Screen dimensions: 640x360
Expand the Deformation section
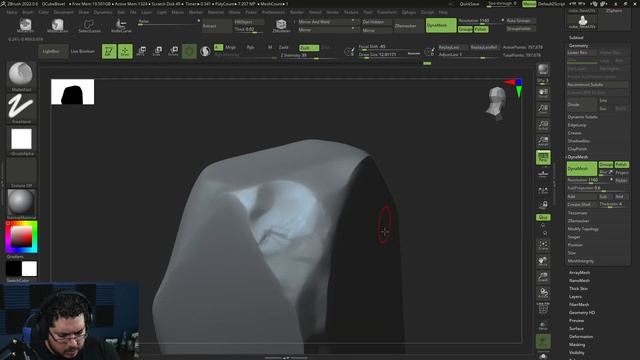(x=580, y=337)
